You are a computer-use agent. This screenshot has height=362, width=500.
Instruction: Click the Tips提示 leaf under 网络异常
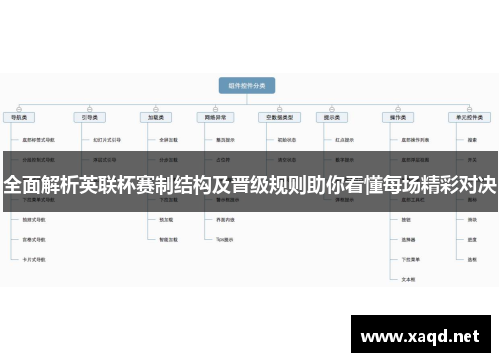[x=225, y=240]
